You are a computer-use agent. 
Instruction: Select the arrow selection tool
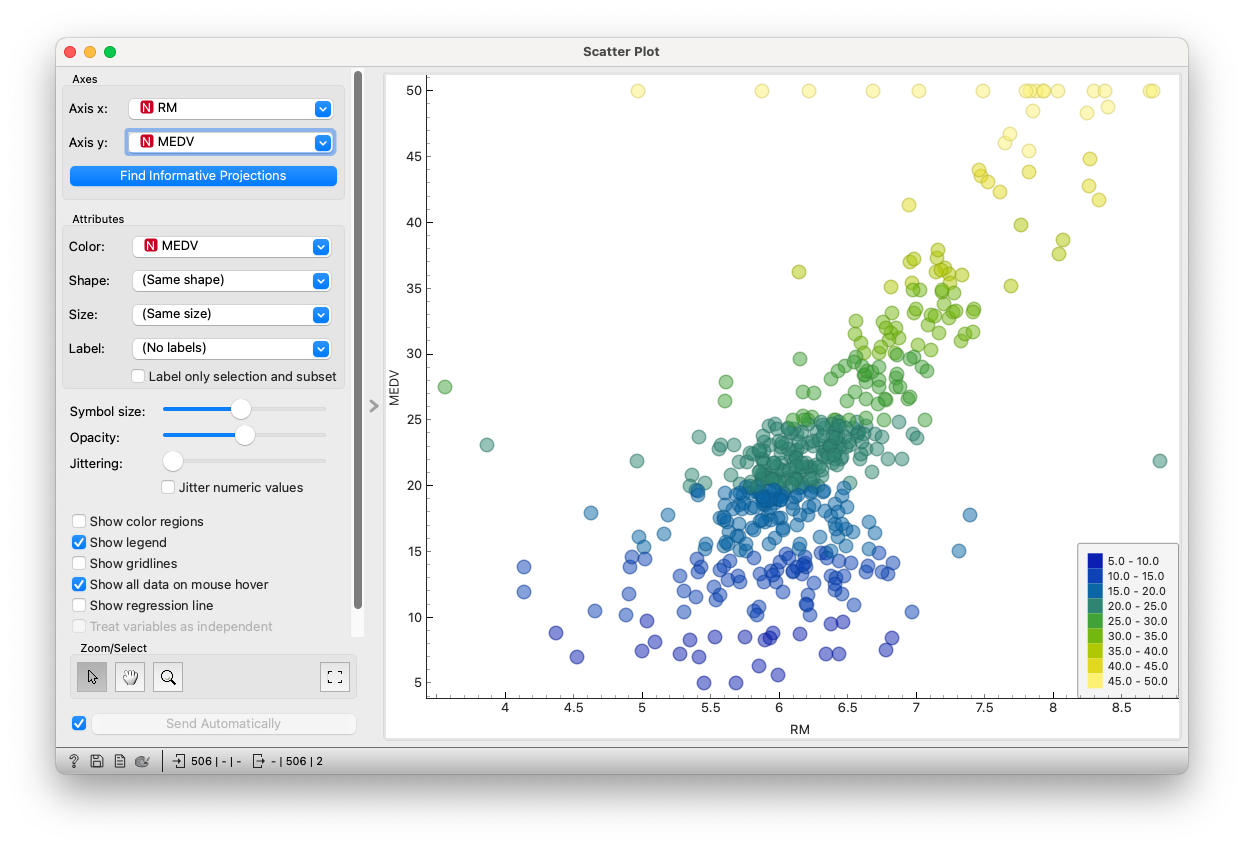coord(93,677)
